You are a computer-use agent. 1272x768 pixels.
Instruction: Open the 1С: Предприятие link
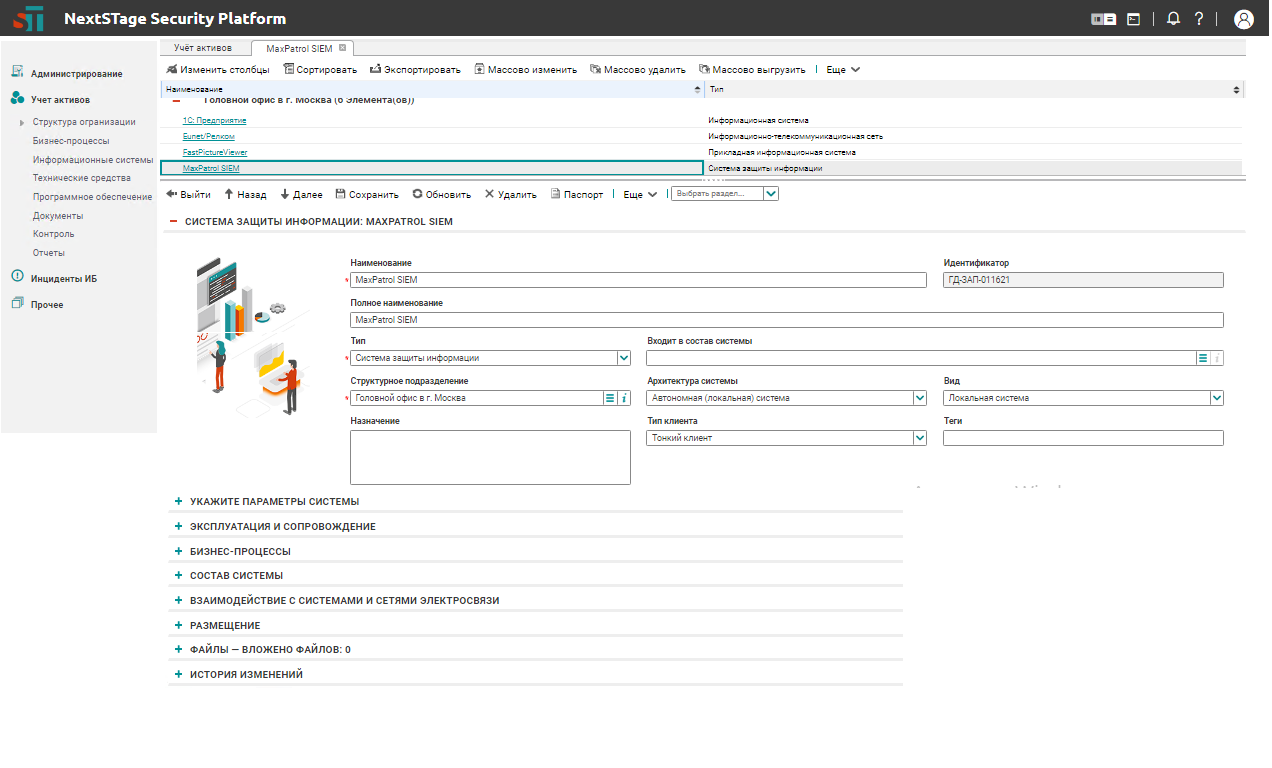click(x=214, y=120)
